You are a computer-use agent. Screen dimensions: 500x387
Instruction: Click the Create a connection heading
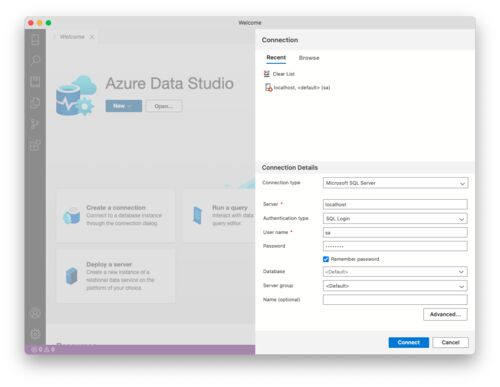tap(116, 207)
